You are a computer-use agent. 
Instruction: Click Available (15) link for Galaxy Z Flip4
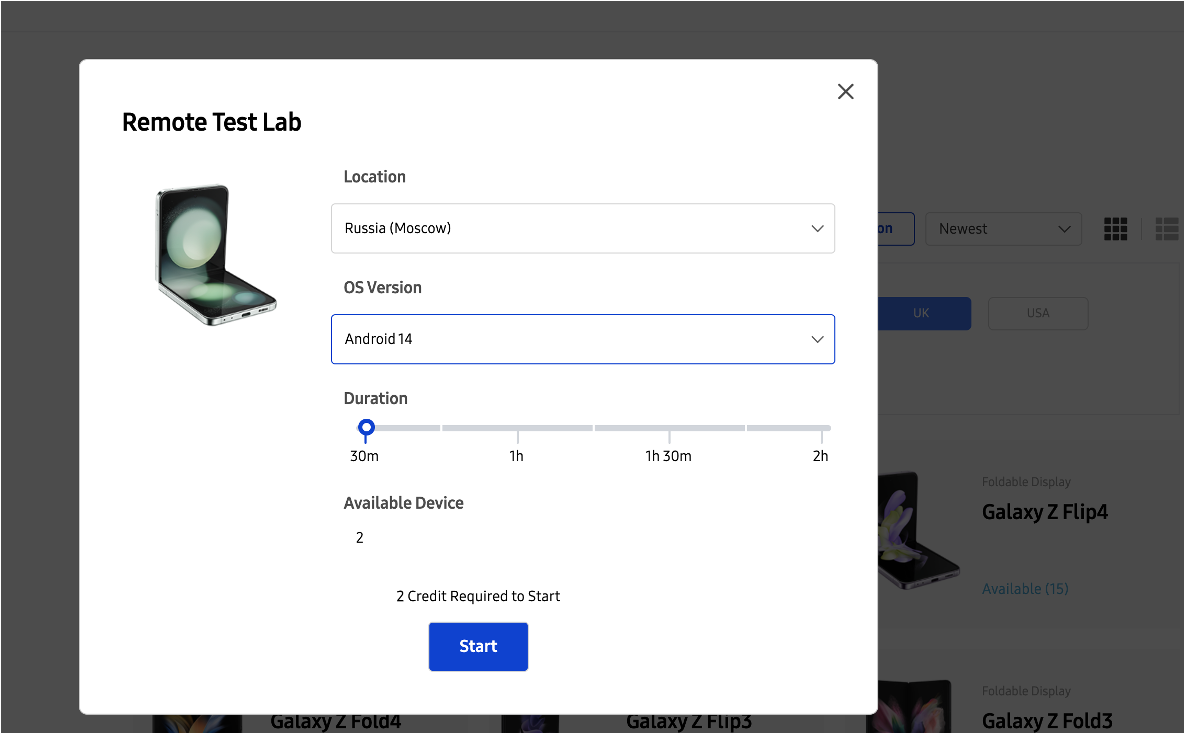click(x=1025, y=589)
